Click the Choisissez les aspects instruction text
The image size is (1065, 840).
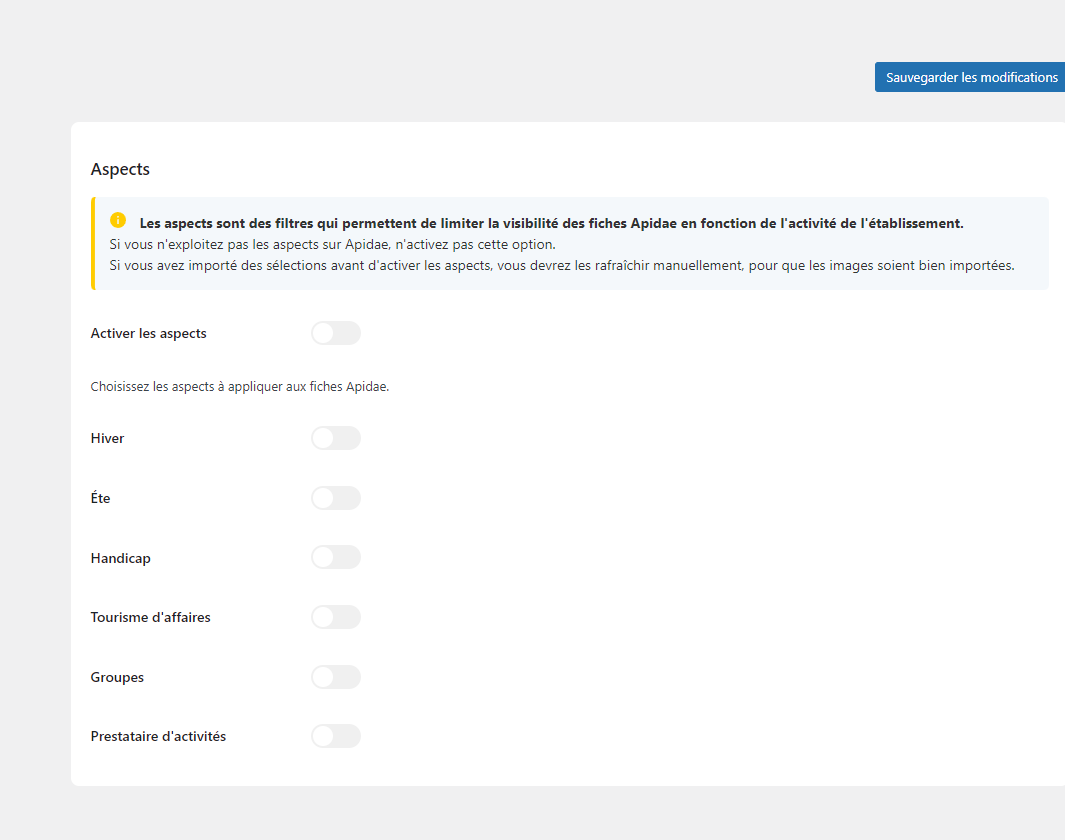coord(239,387)
